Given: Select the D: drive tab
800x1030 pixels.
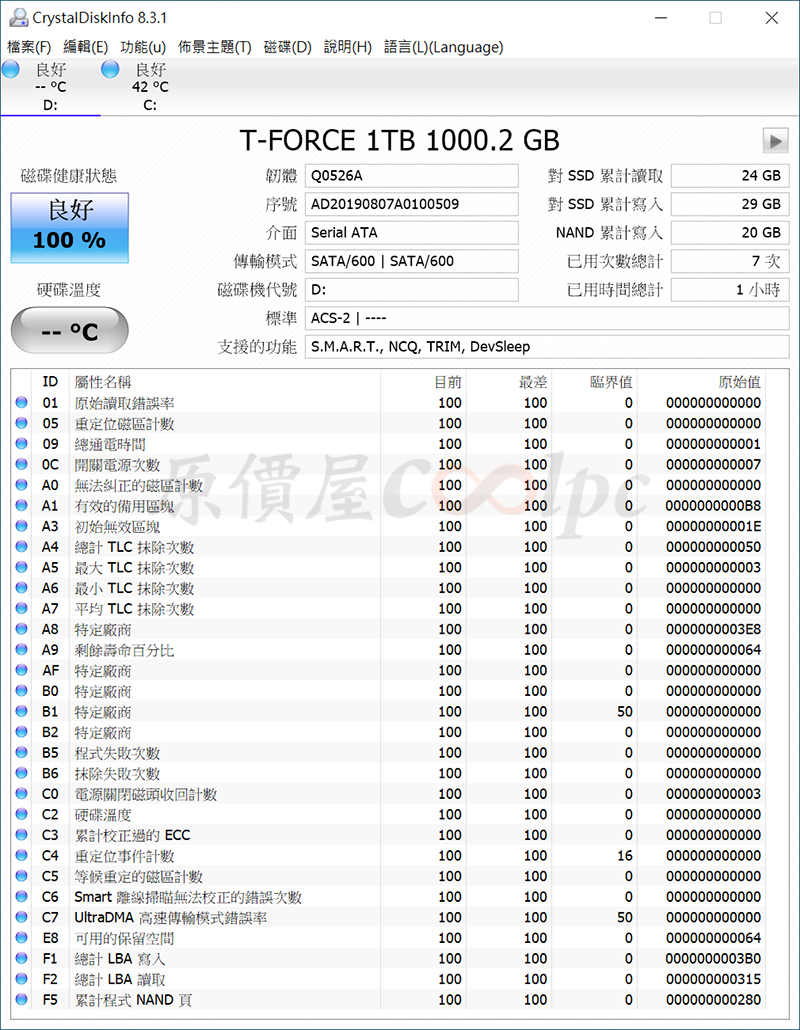Looking at the screenshot, I should click(51, 87).
